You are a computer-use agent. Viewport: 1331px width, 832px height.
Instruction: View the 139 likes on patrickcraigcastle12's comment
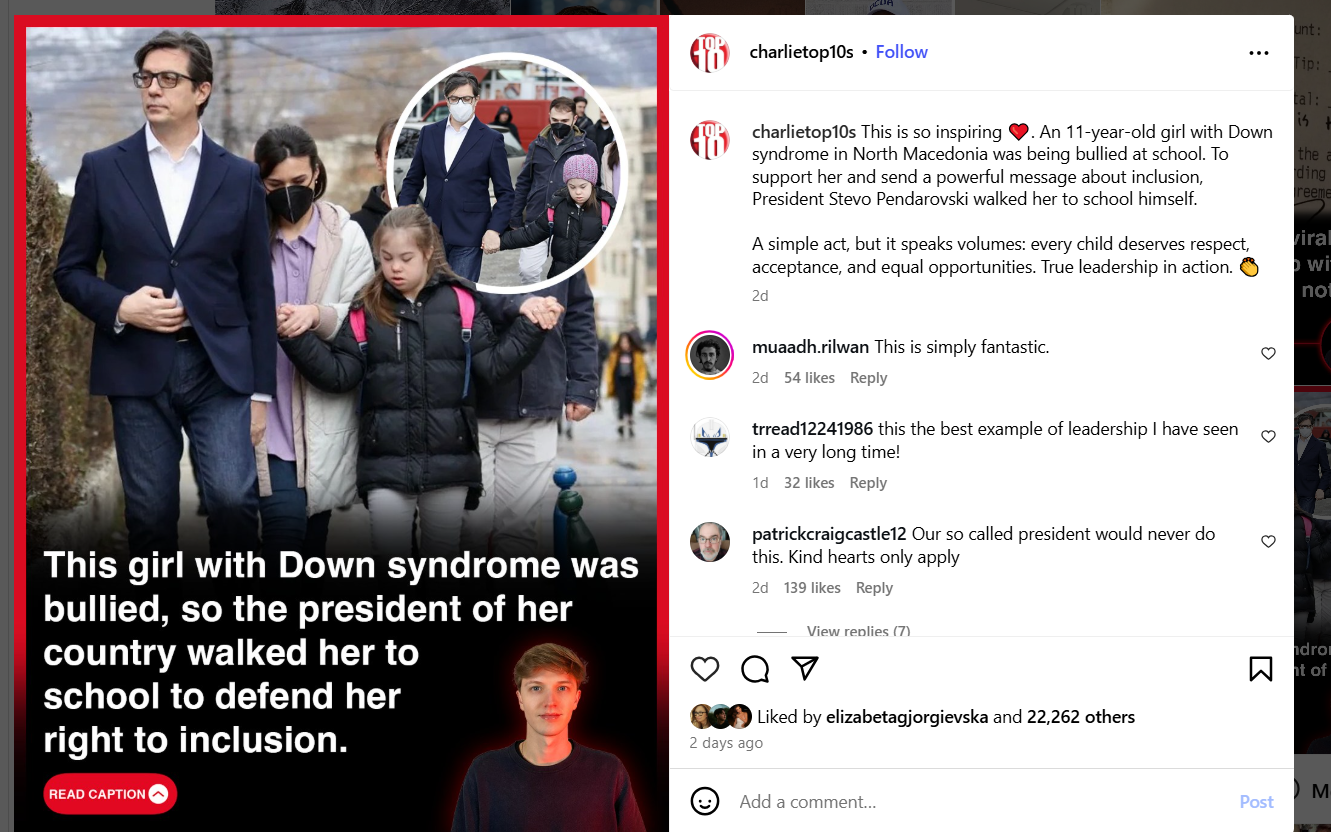(812, 588)
